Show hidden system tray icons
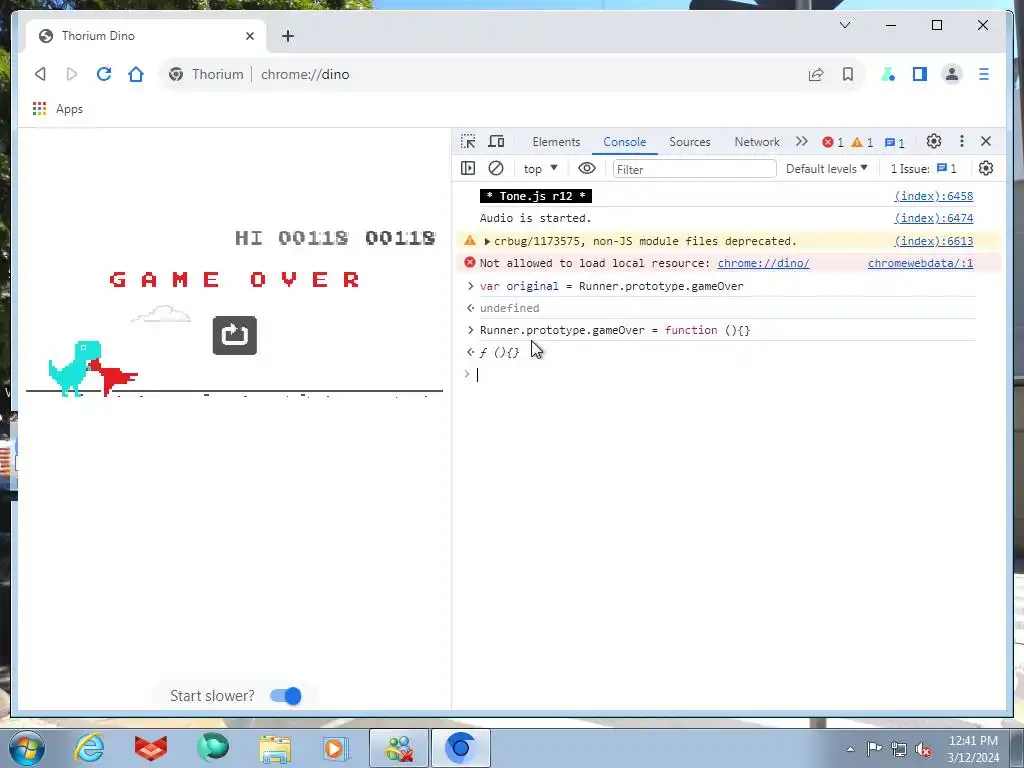Screen dimensions: 1024x768 850,749
